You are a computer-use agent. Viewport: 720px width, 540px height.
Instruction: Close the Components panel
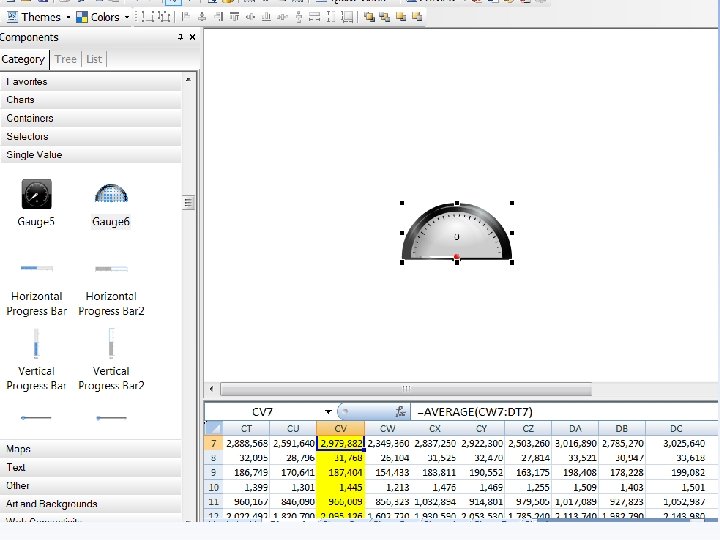192,37
